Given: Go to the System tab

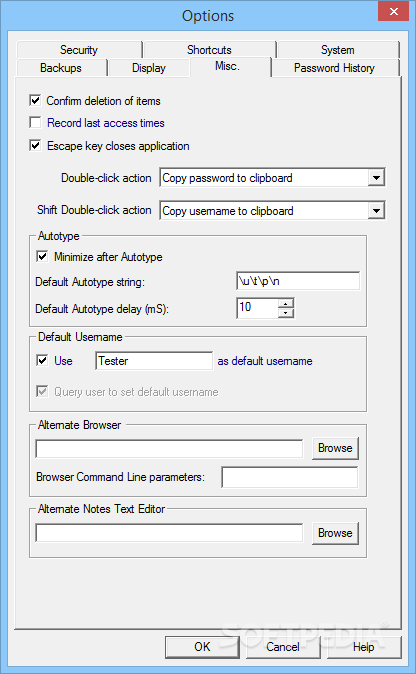Looking at the screenshot, I should click(338, 50).
